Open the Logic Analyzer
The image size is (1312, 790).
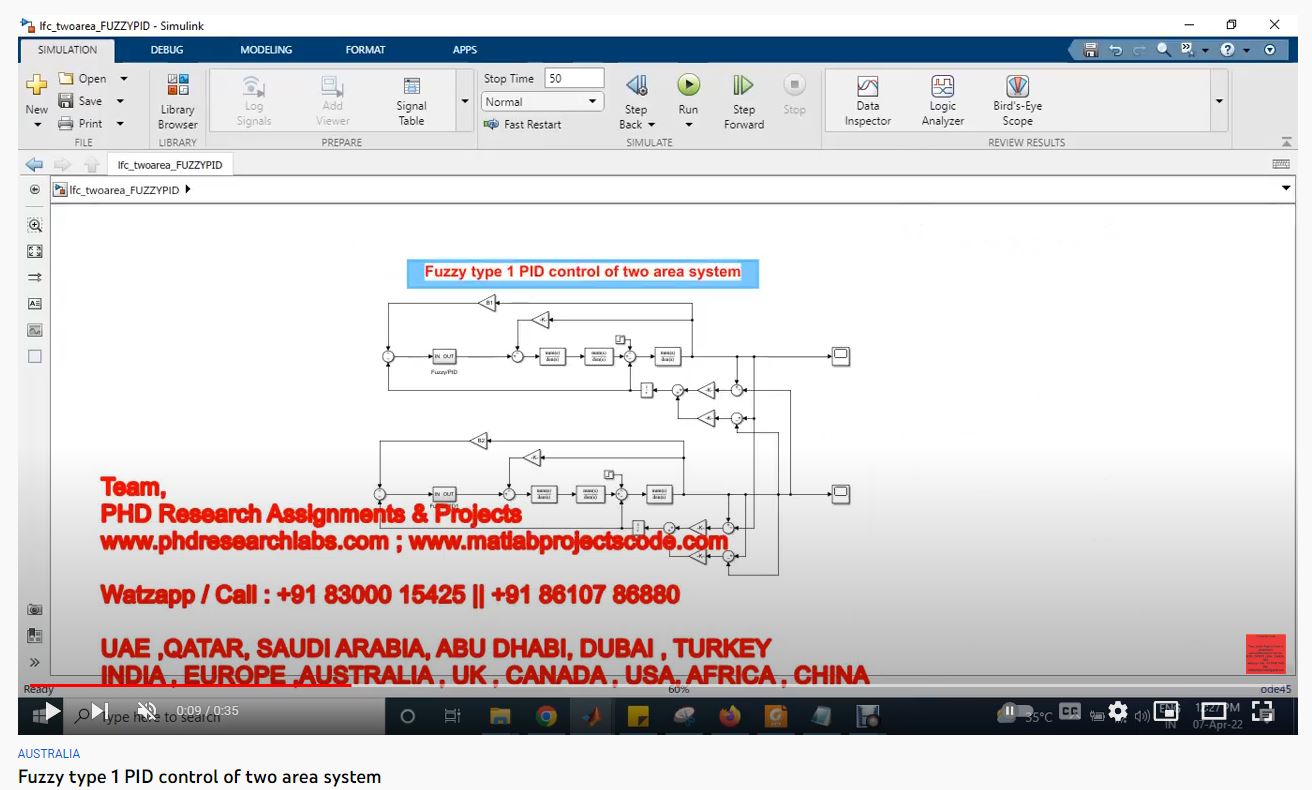click(942, 101)
